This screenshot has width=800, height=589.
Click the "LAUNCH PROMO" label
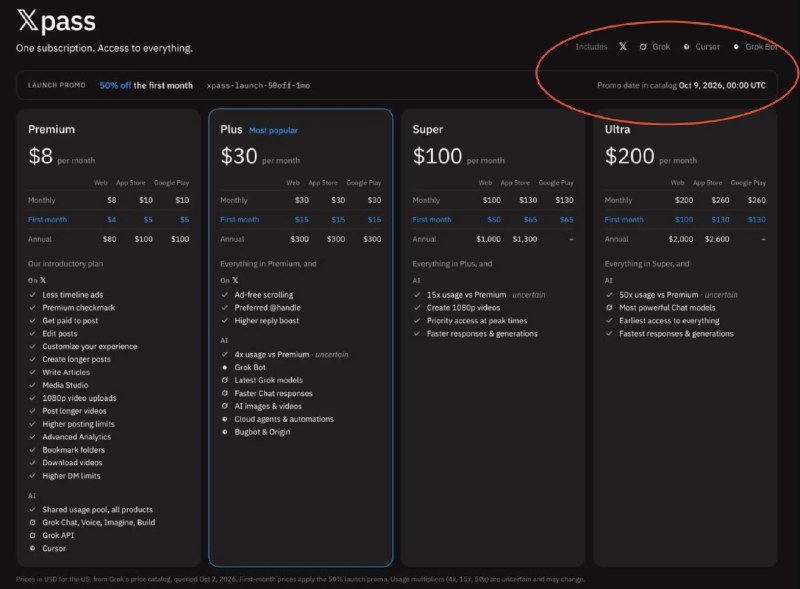pos(57,85)
